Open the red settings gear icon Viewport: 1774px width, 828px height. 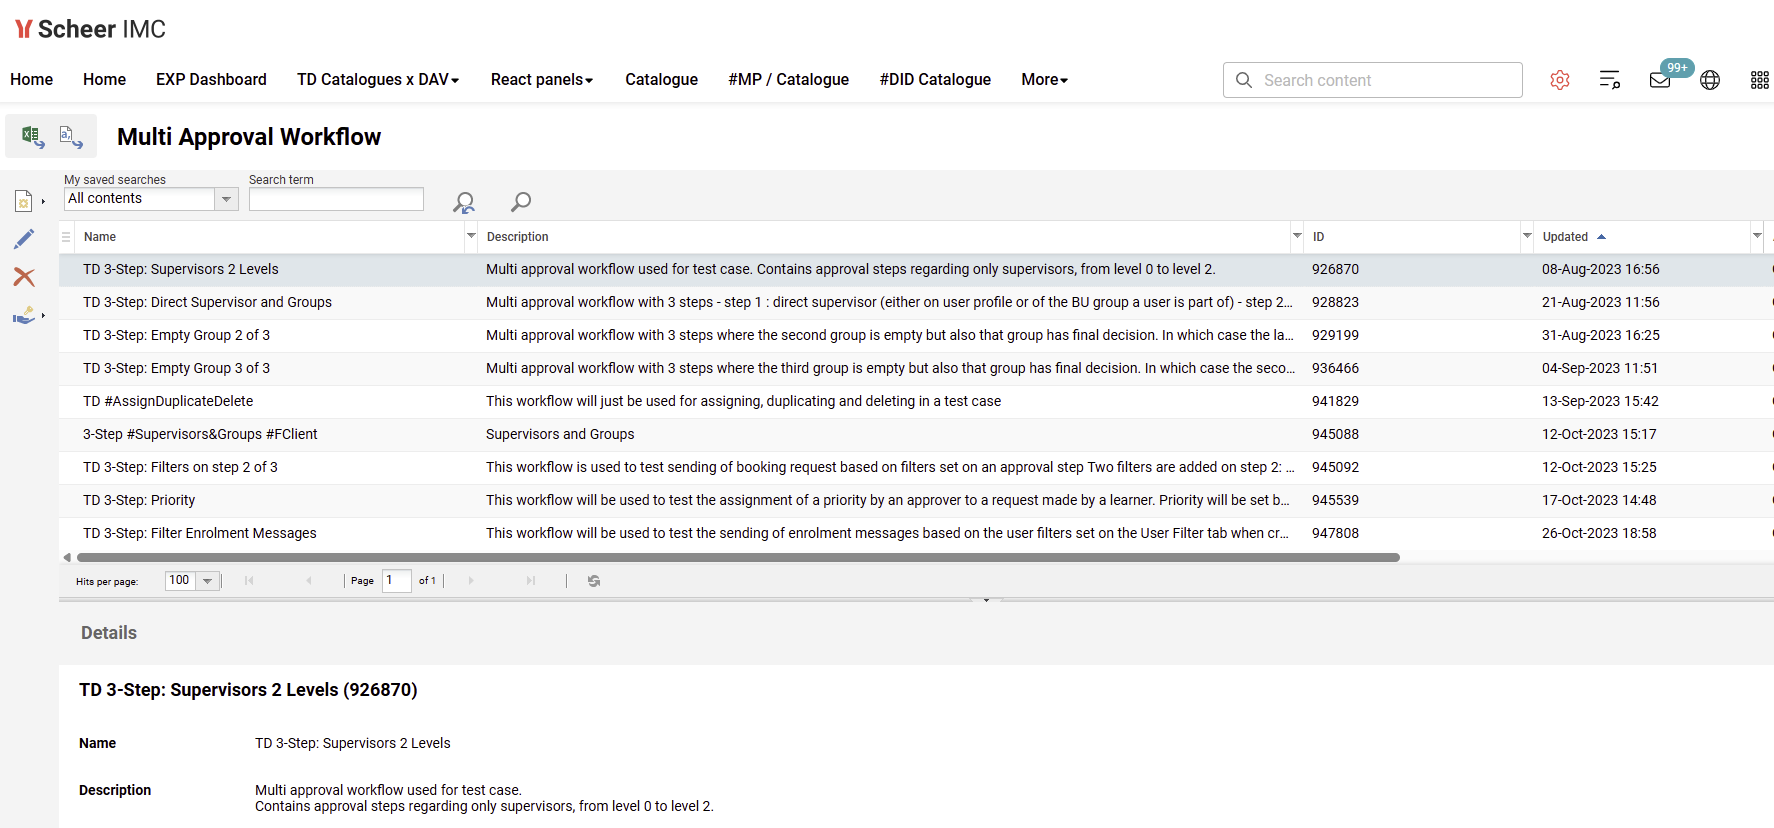1559,80
